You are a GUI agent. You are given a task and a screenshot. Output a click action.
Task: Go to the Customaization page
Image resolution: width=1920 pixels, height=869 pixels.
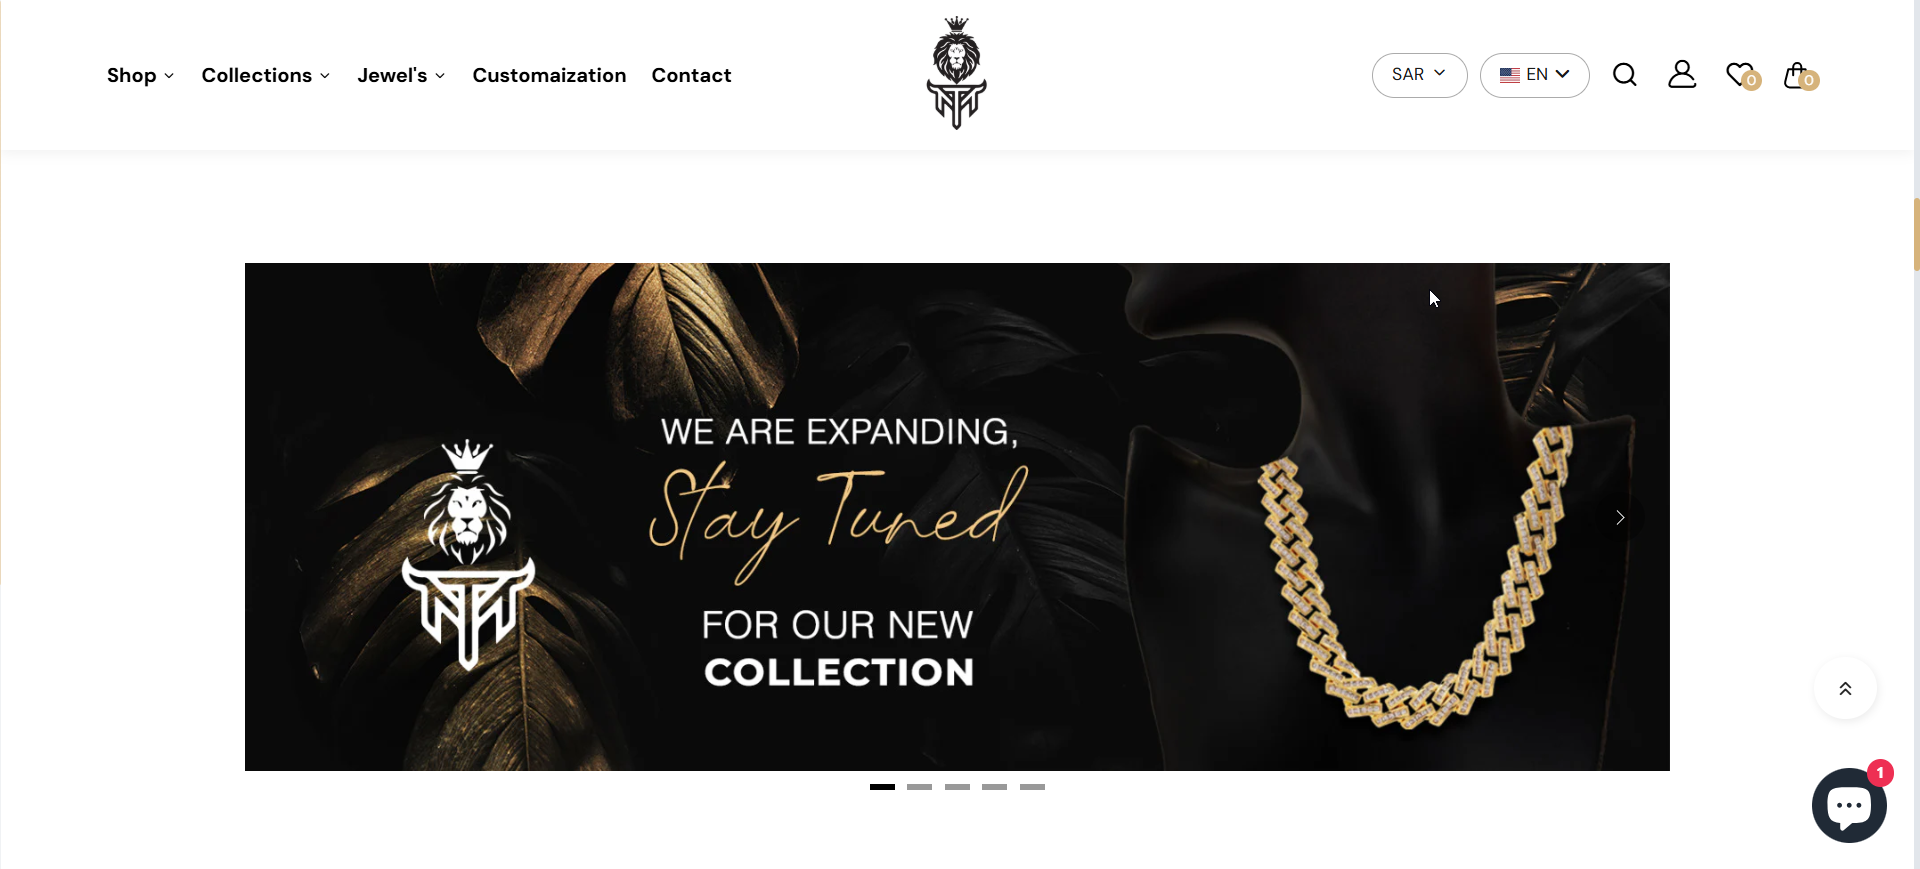point(549,75)
